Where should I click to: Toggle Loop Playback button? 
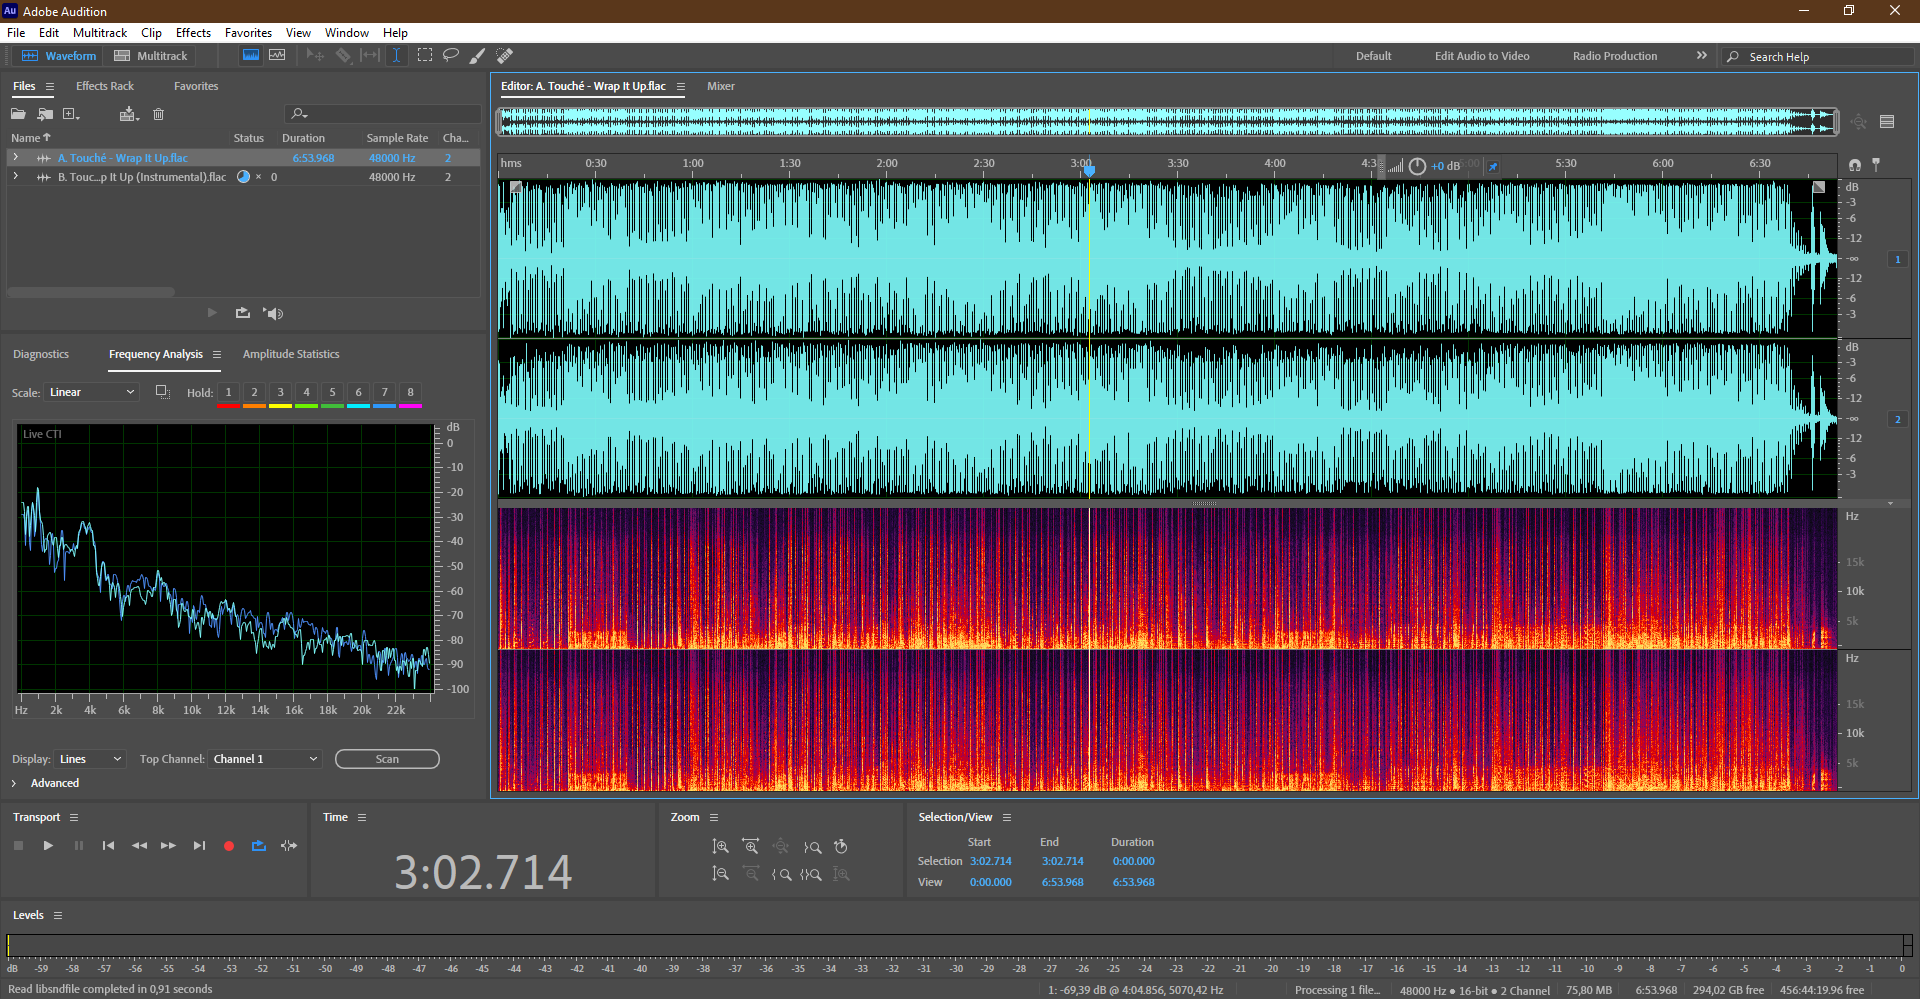[x=259, y=846]
